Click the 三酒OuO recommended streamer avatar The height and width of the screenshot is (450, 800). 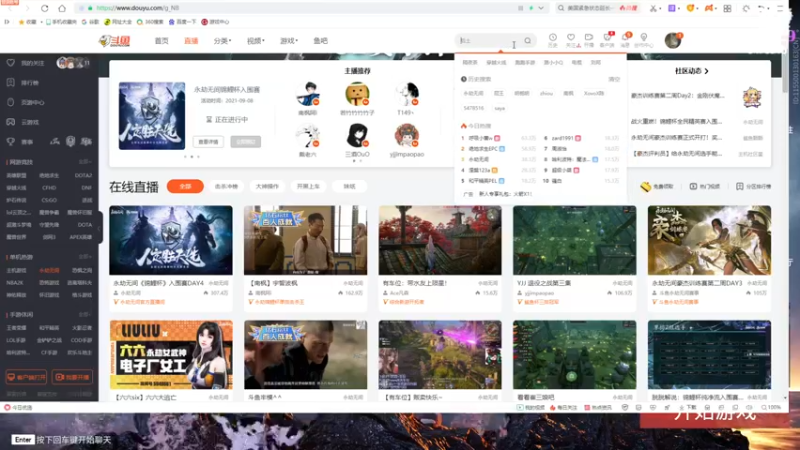pyautogui.click(x=357, y=135)
